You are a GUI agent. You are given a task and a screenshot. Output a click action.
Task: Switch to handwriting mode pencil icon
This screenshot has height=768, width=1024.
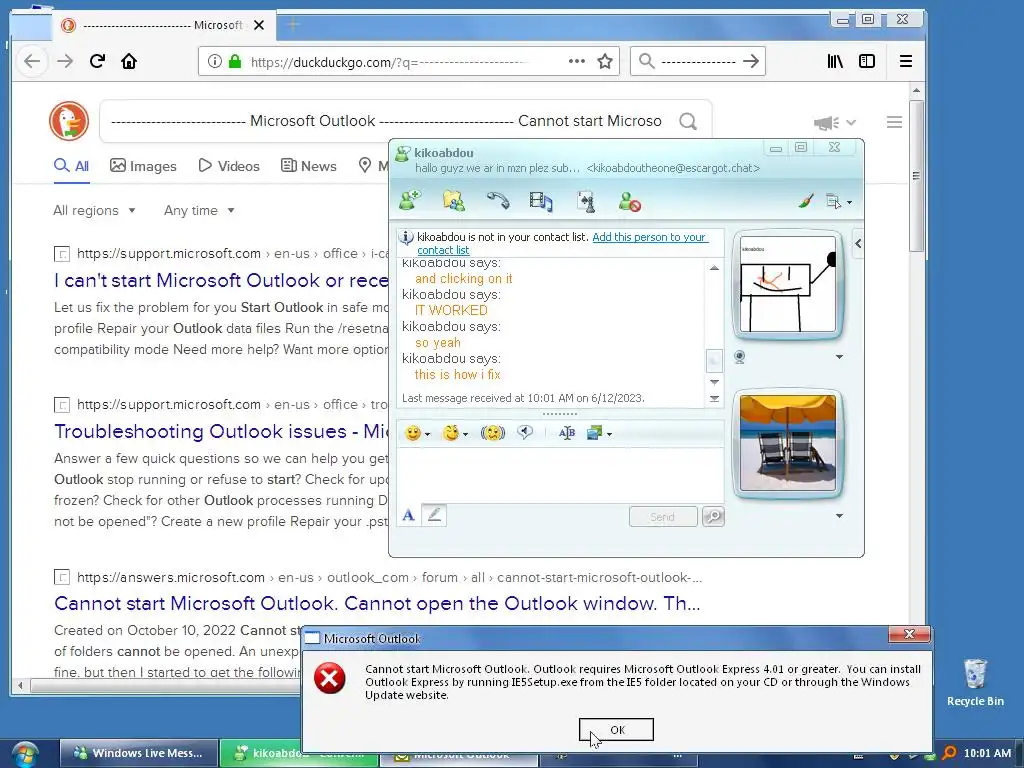(434, 515)
